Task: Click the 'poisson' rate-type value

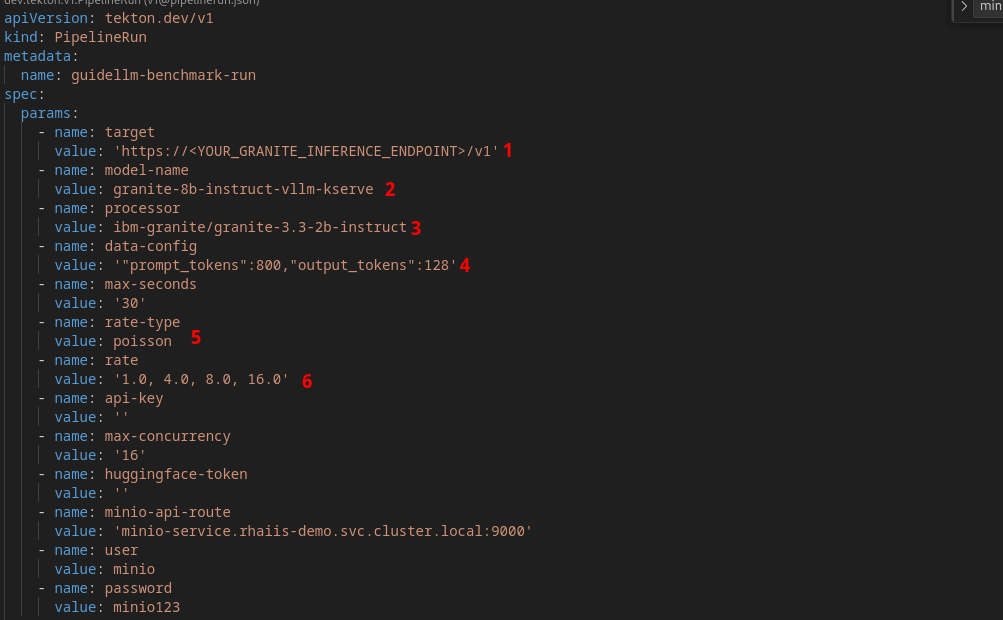Action: [142, 341]
